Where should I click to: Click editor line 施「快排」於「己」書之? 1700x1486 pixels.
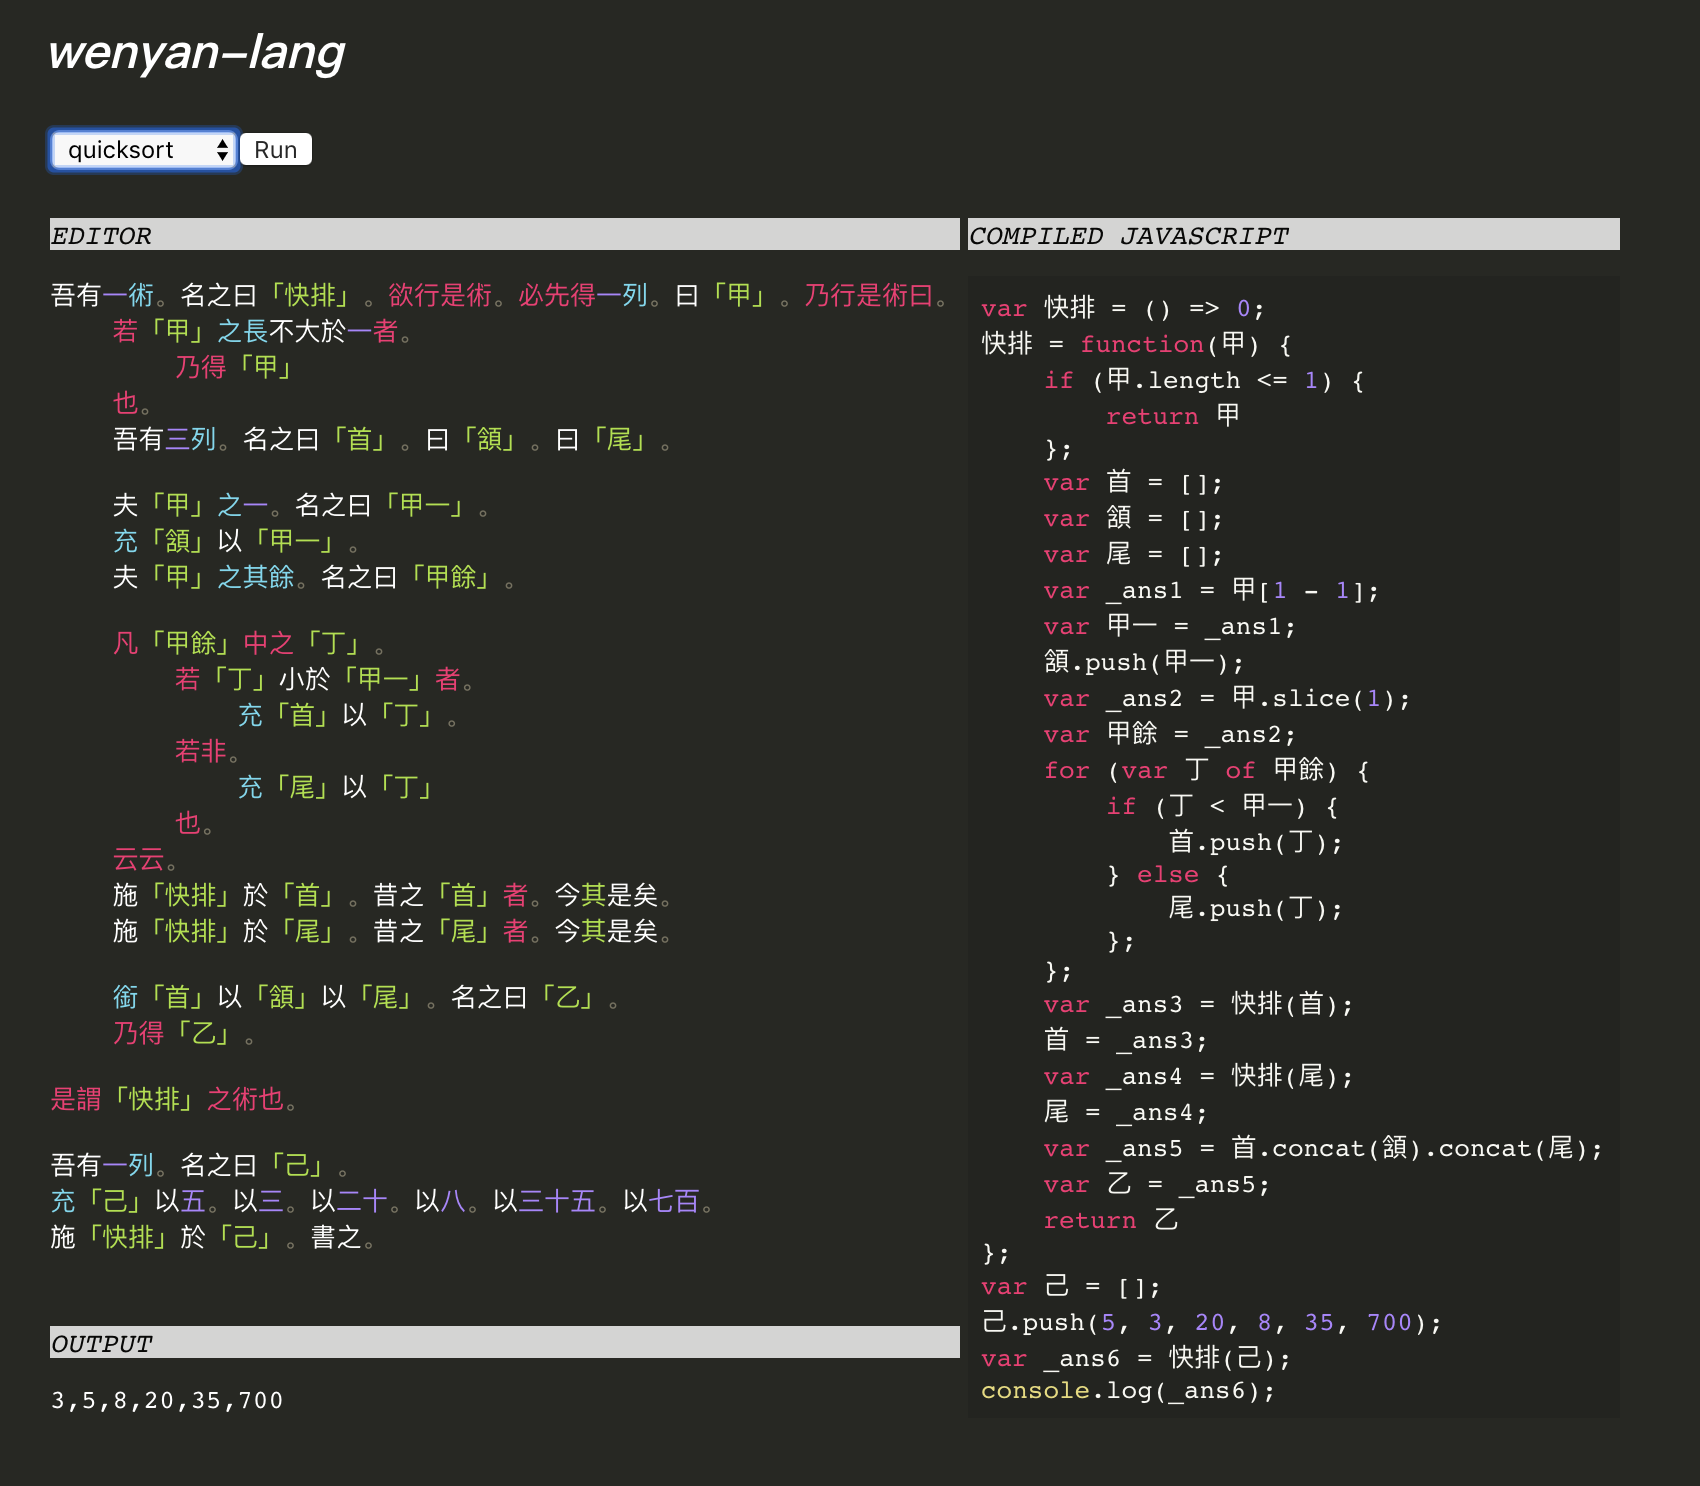[x=213, y=1238]
